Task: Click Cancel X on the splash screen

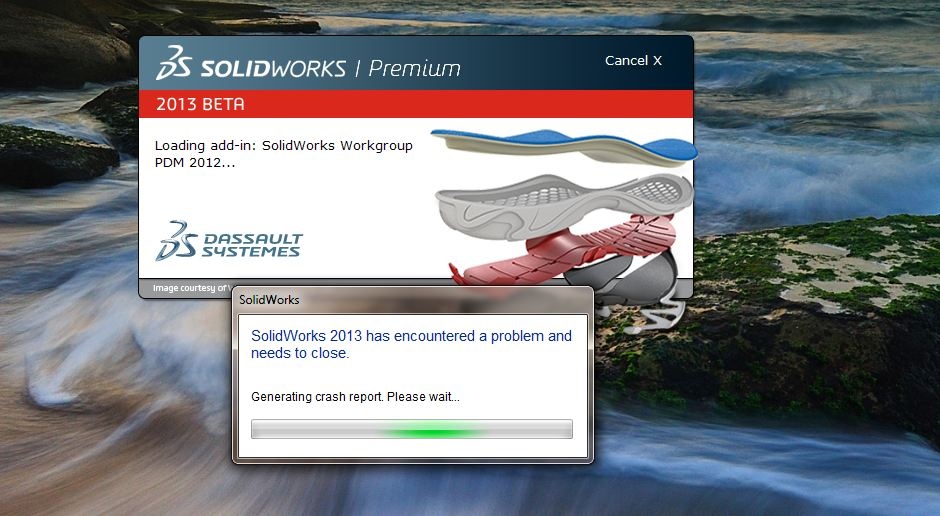Action: 633,61
